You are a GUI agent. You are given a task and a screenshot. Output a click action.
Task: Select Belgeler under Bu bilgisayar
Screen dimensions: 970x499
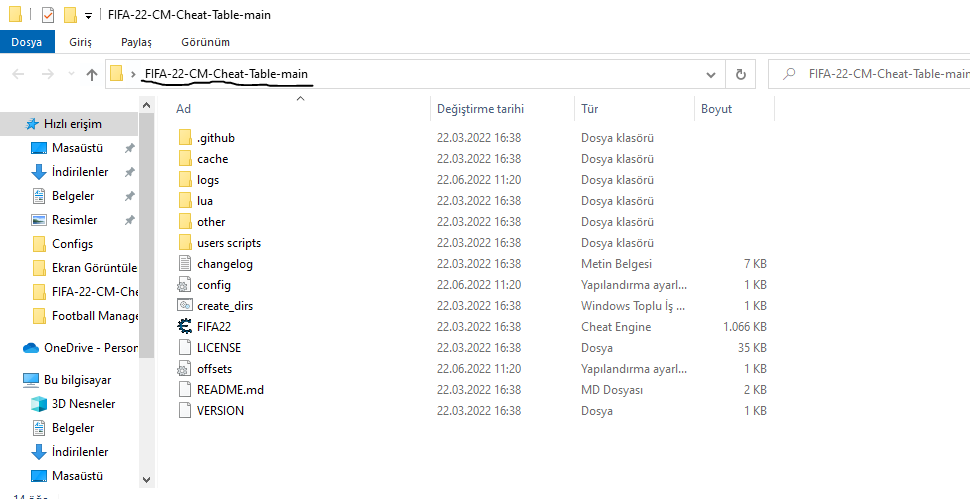[73, 428]
